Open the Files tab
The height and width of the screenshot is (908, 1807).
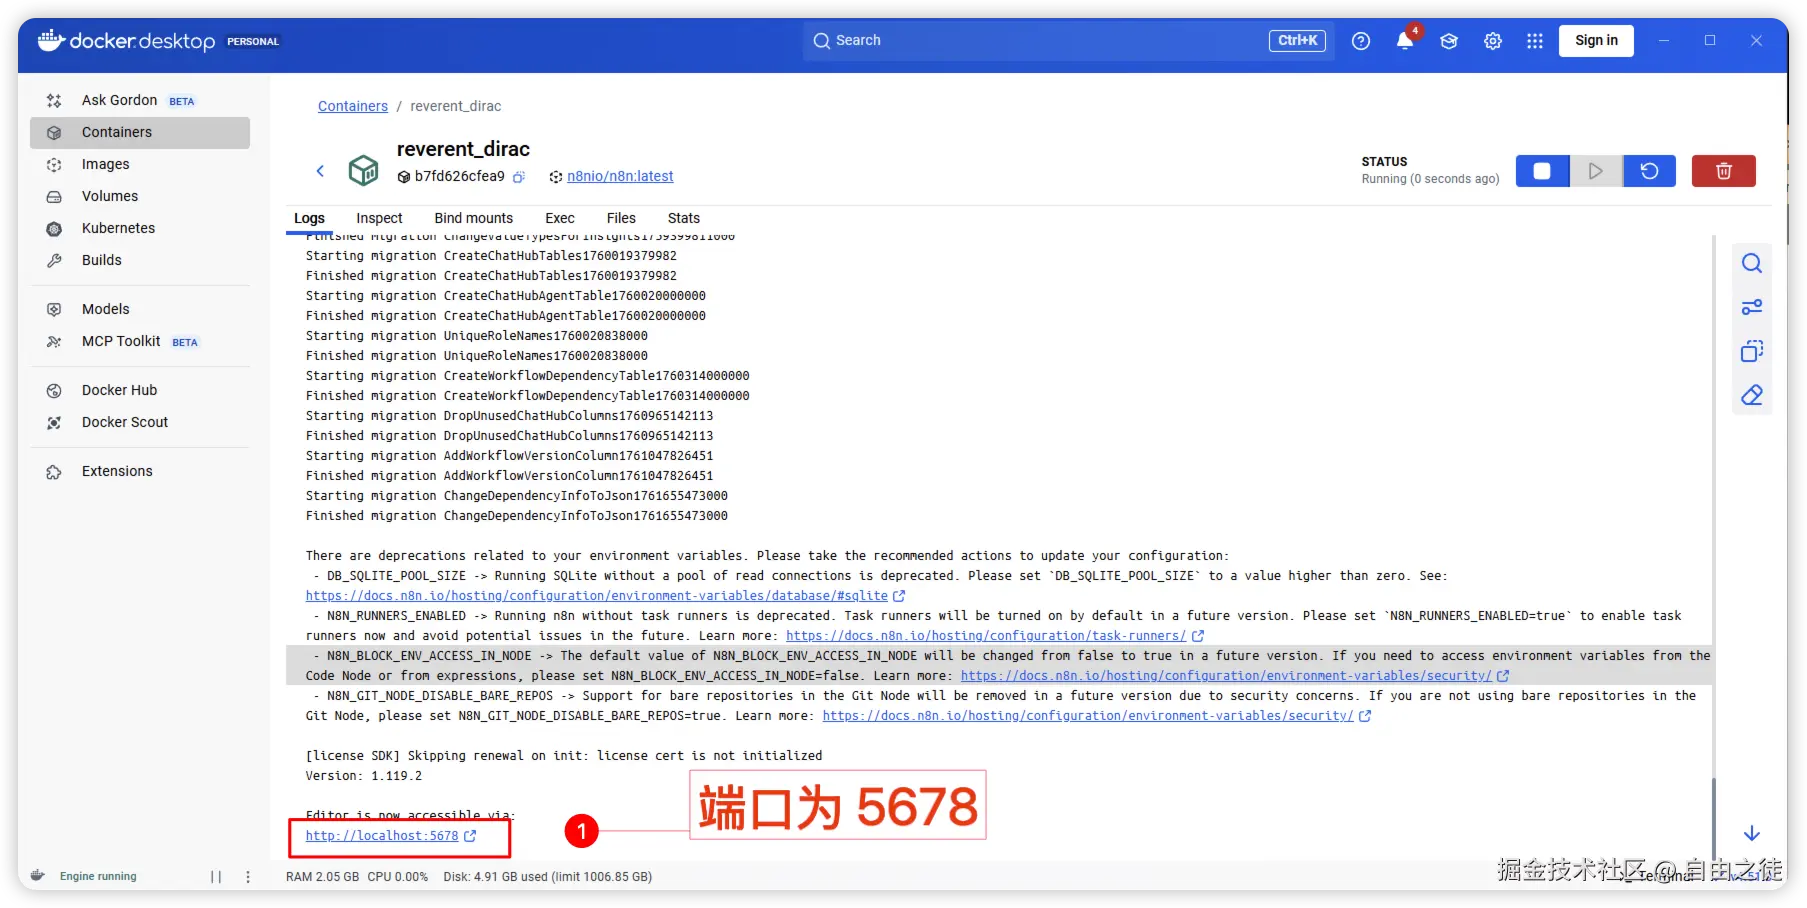click(621, 218)
